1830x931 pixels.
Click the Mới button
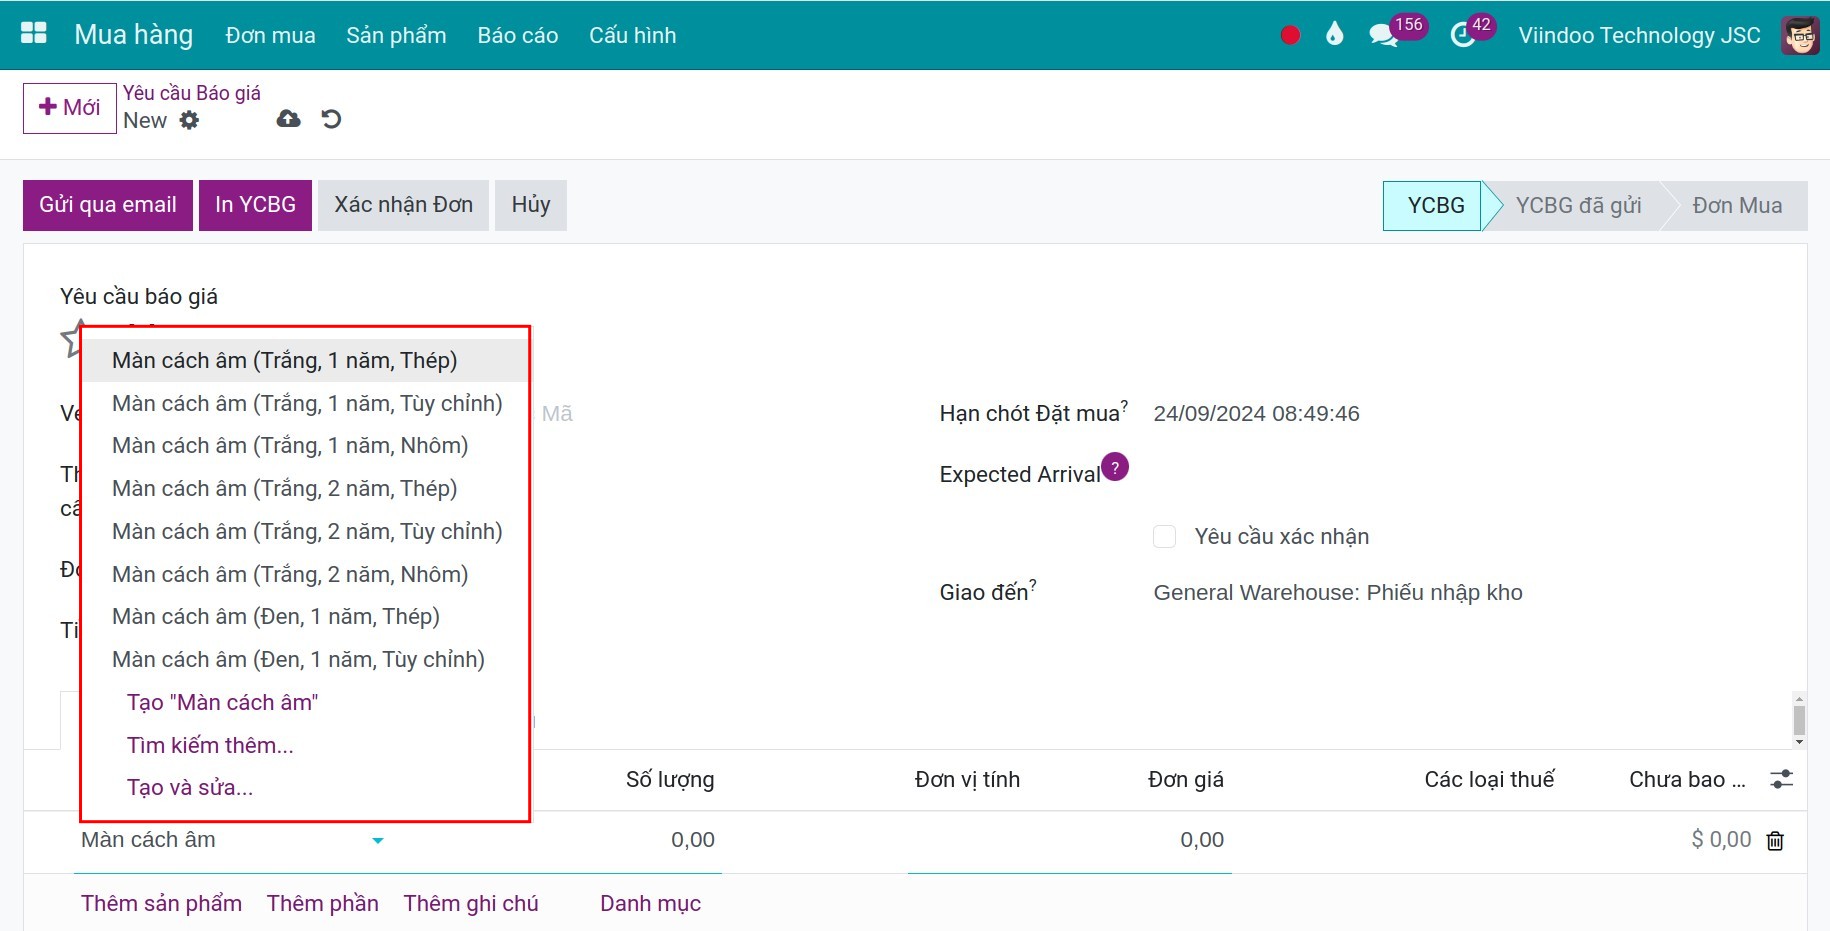point(70,108)
